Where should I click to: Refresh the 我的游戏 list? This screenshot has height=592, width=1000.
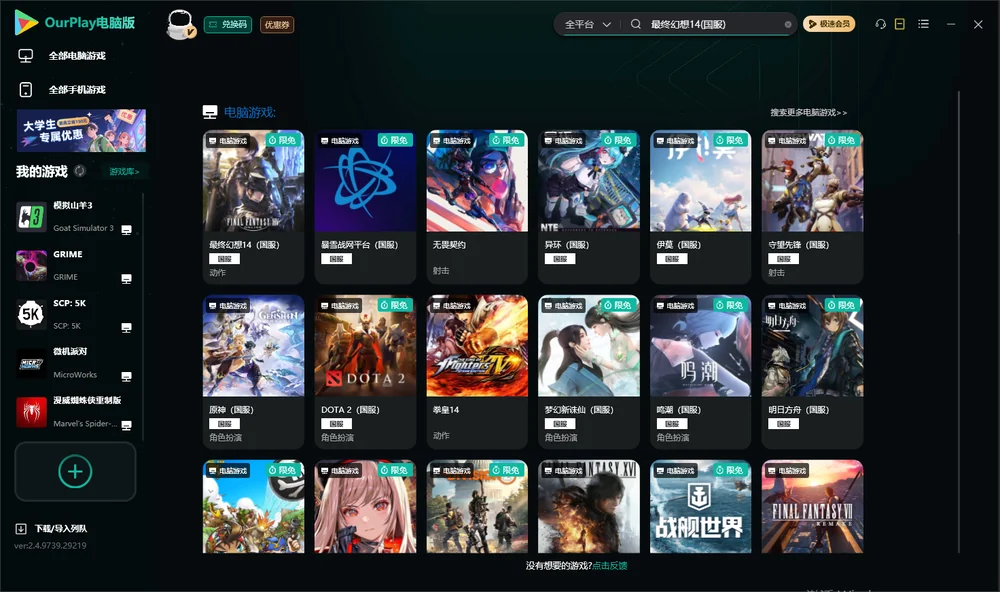(x=80, y=171)
